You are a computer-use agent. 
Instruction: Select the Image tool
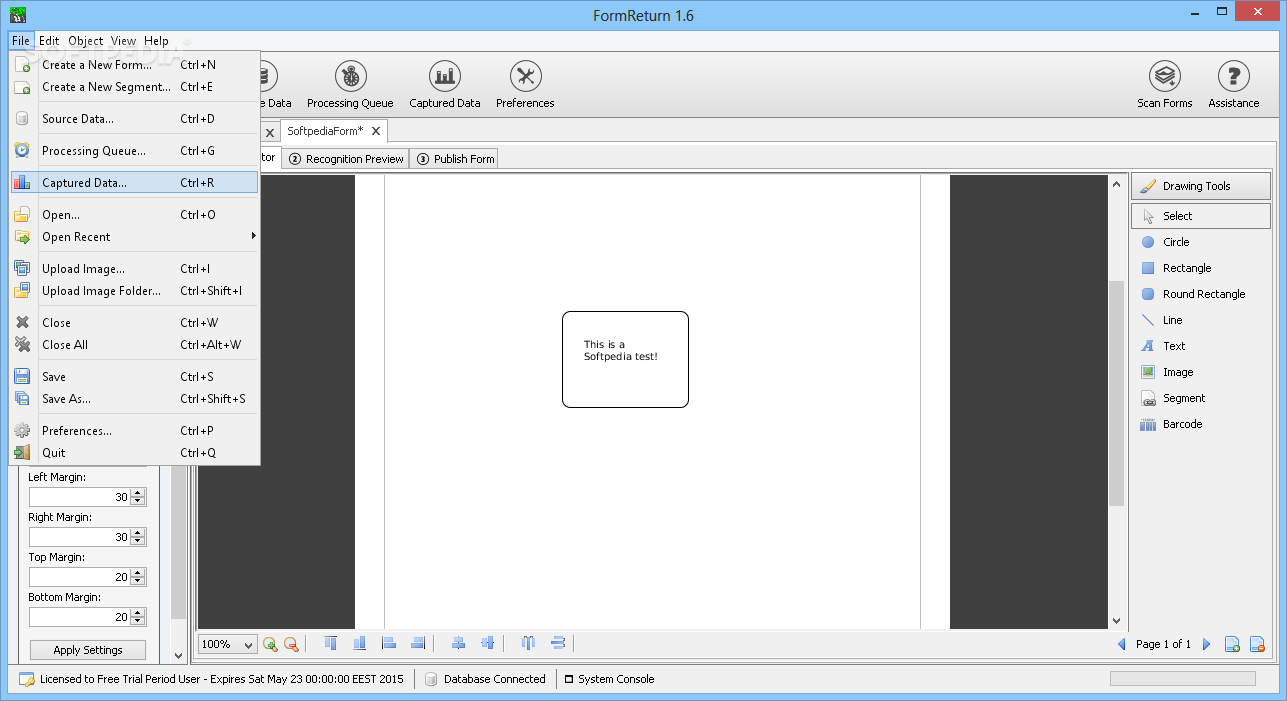1167,372
